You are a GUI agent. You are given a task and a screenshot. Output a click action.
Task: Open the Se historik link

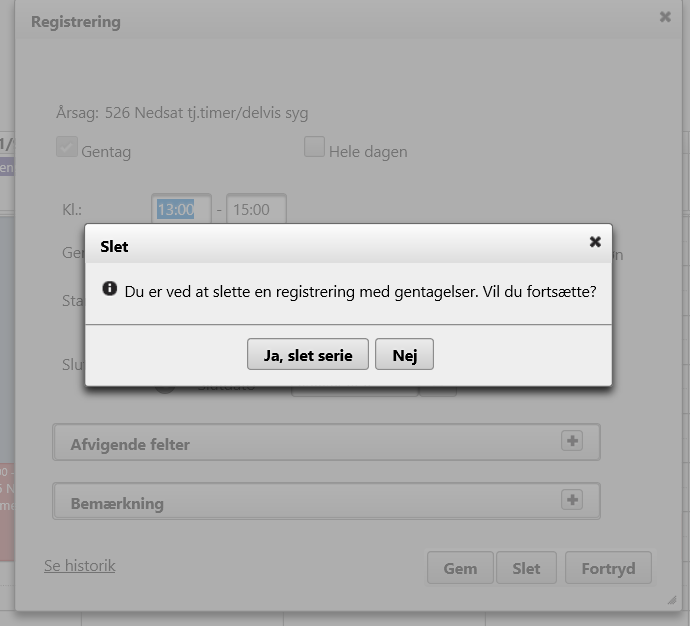80,566
